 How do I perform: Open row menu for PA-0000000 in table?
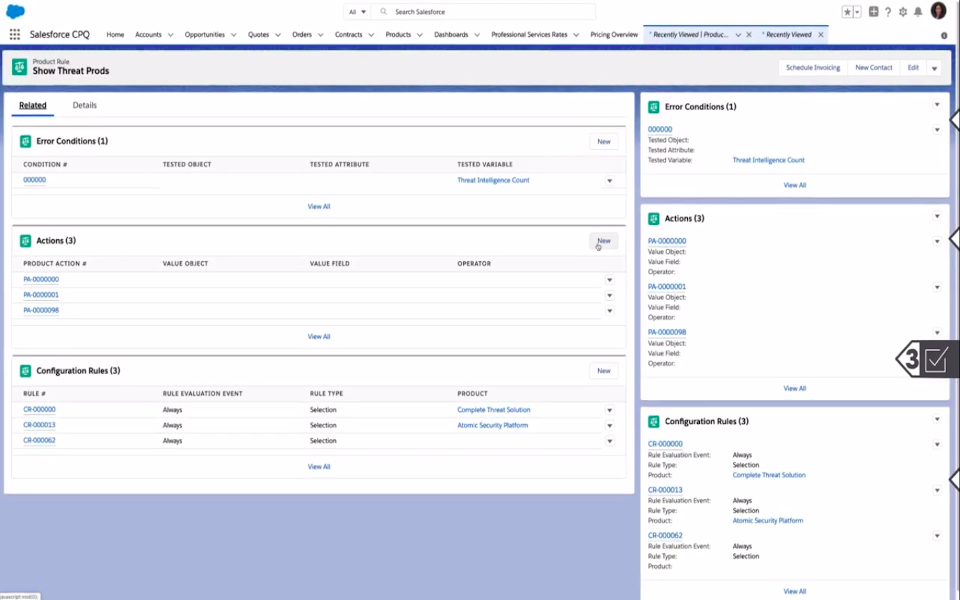(610, 280)
